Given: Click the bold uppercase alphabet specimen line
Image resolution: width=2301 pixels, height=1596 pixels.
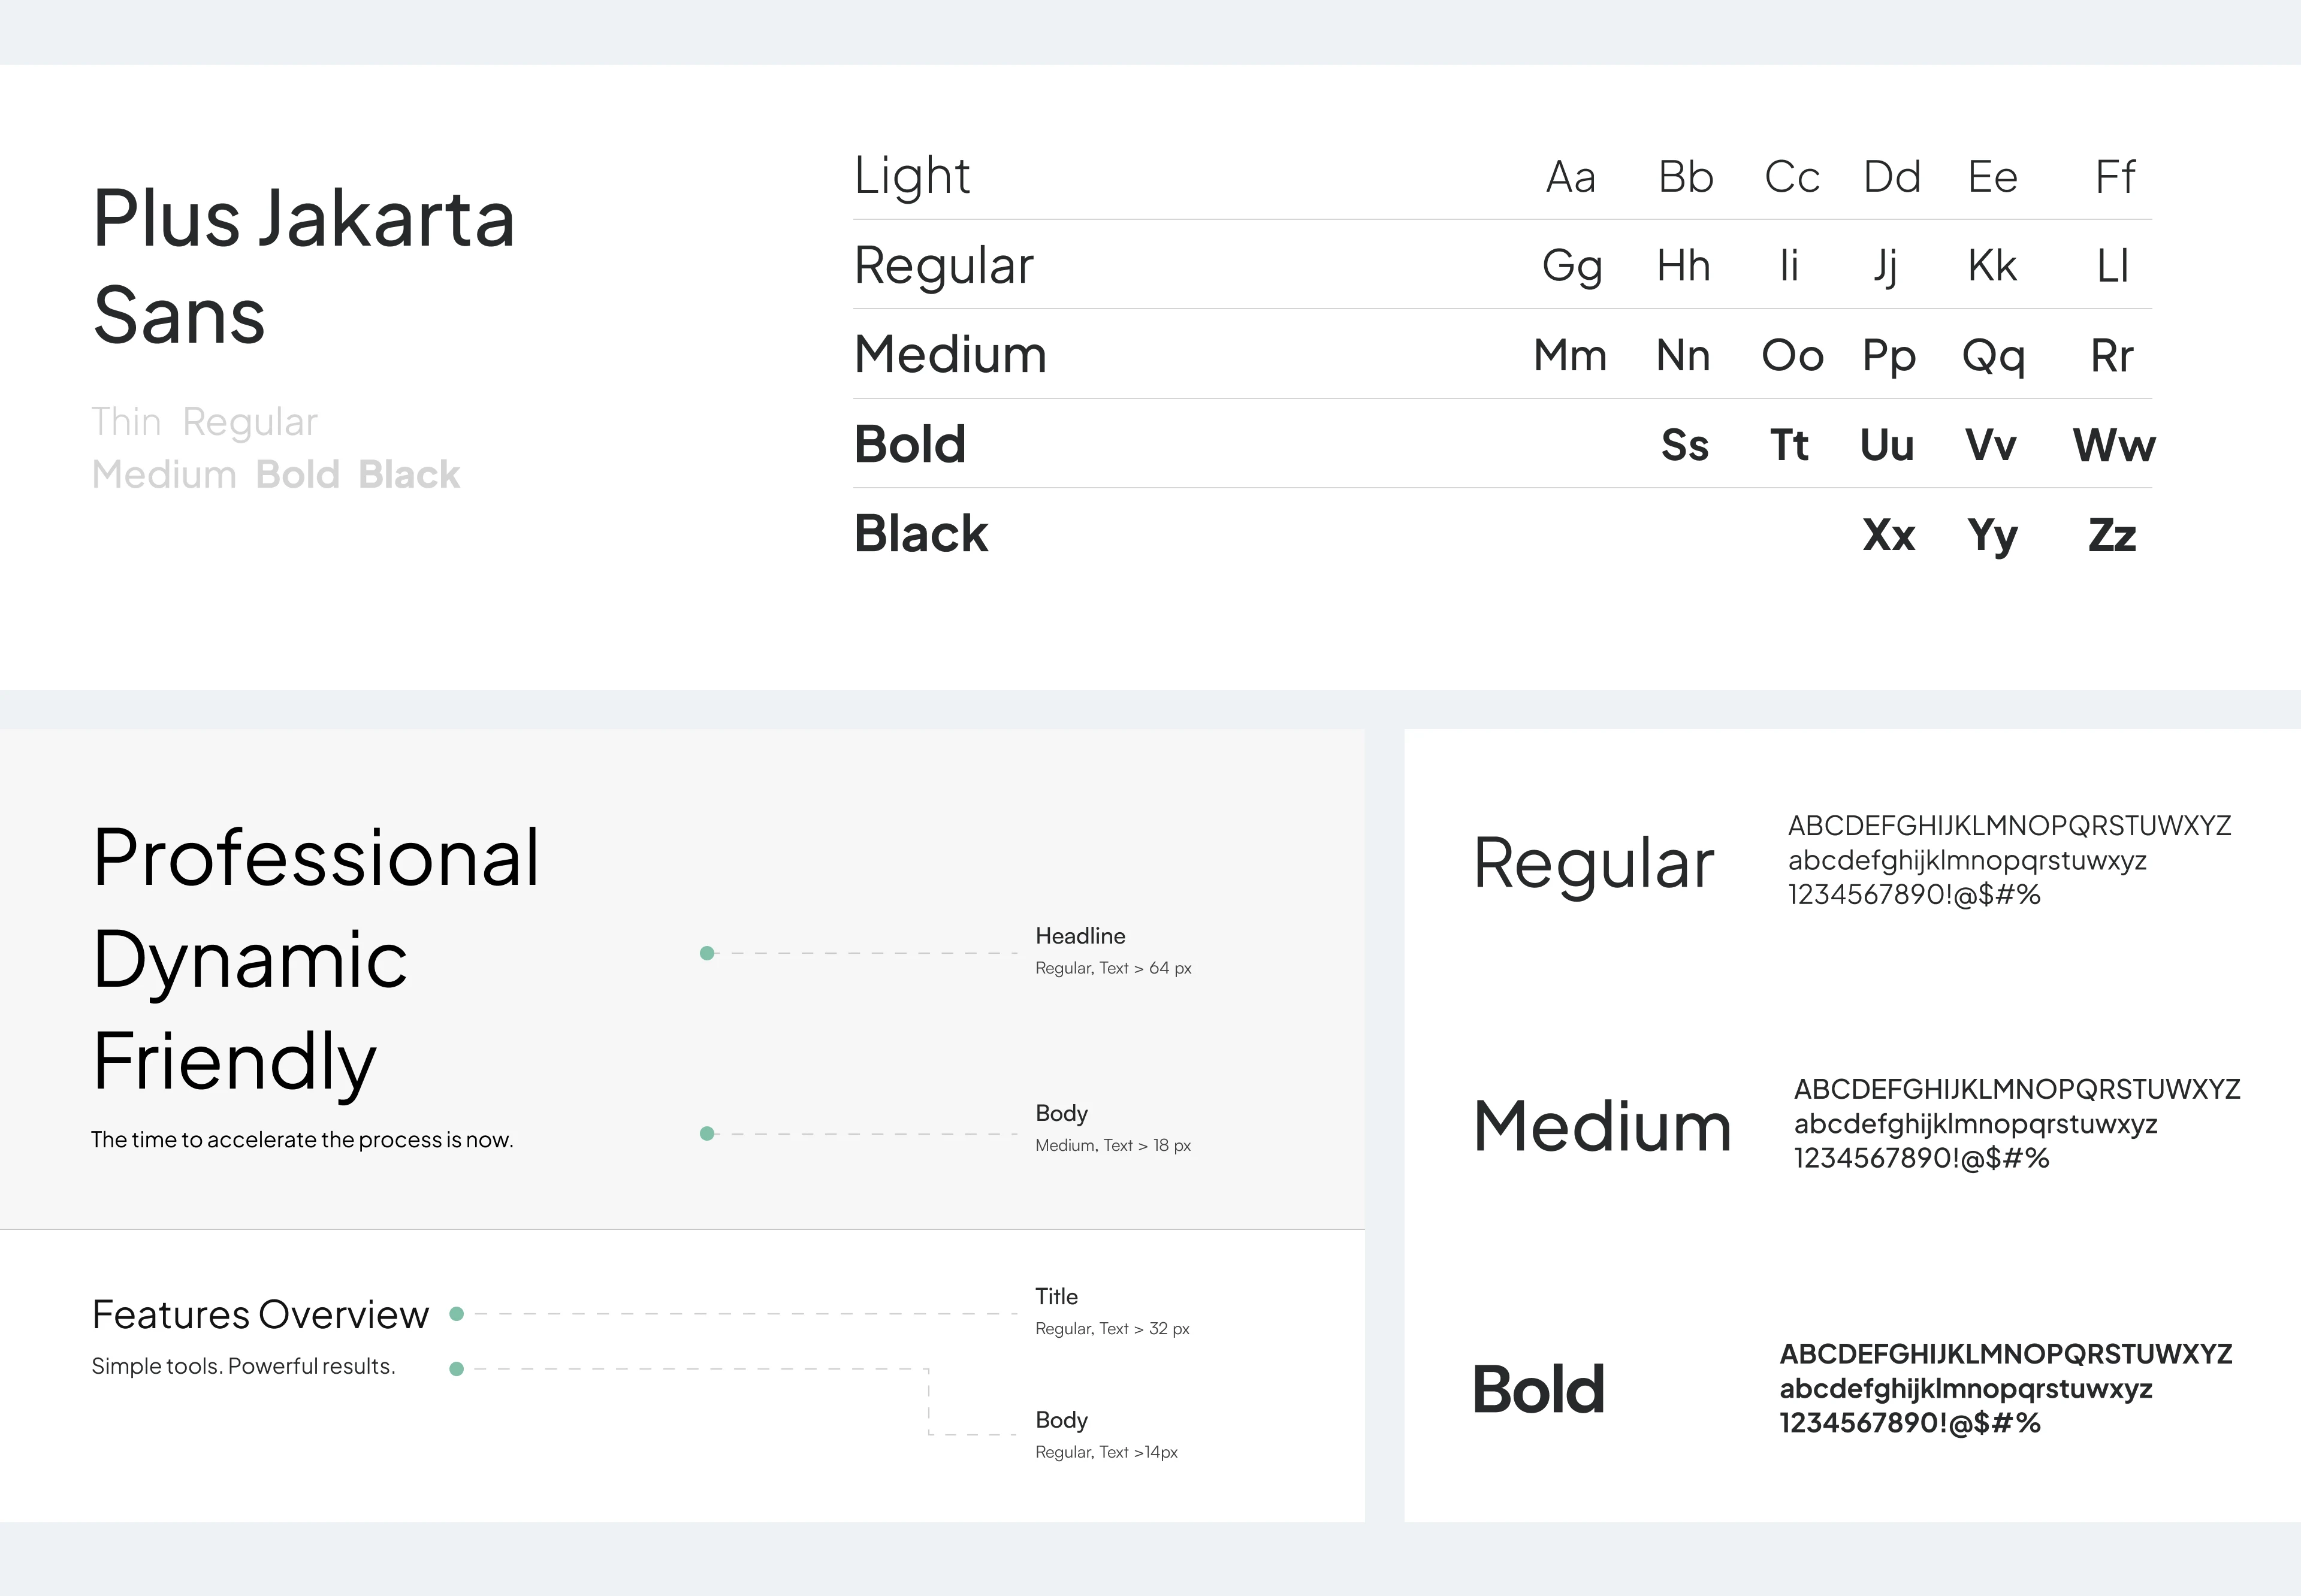Looking at the screenshot, I should (x=2005, y=1354).
